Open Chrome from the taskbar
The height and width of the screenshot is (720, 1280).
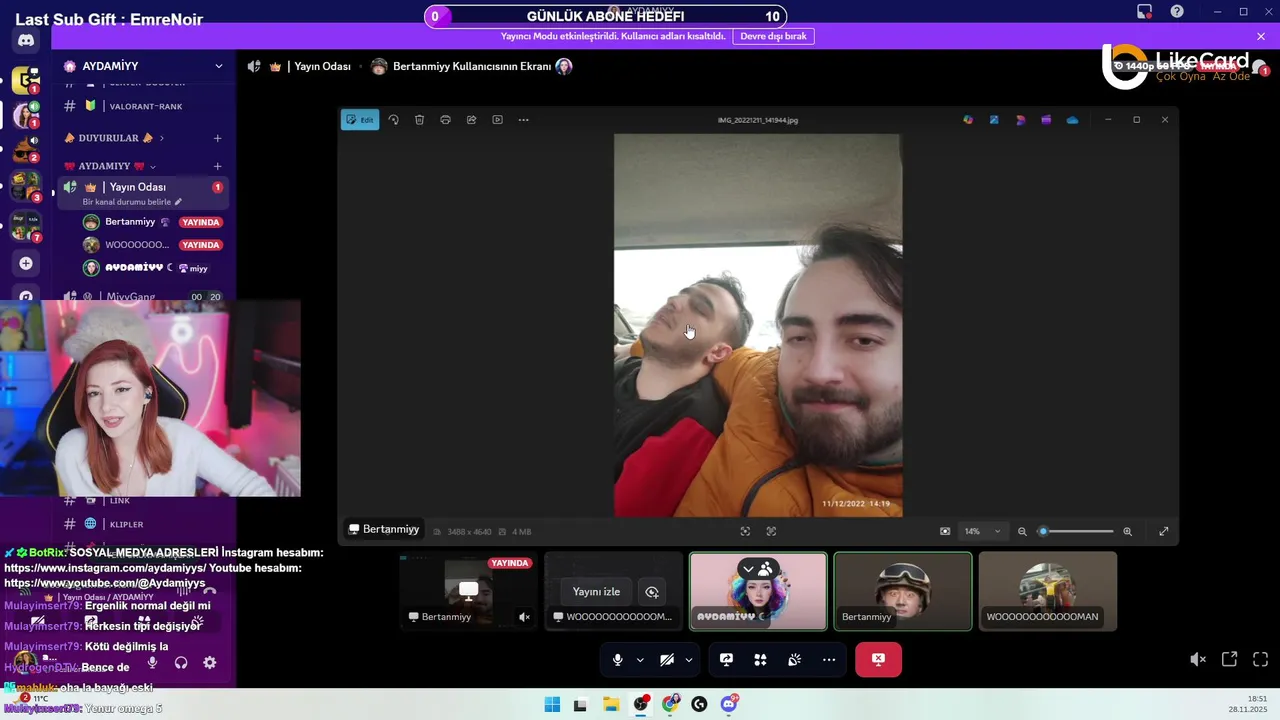click(x=670, y=704)
